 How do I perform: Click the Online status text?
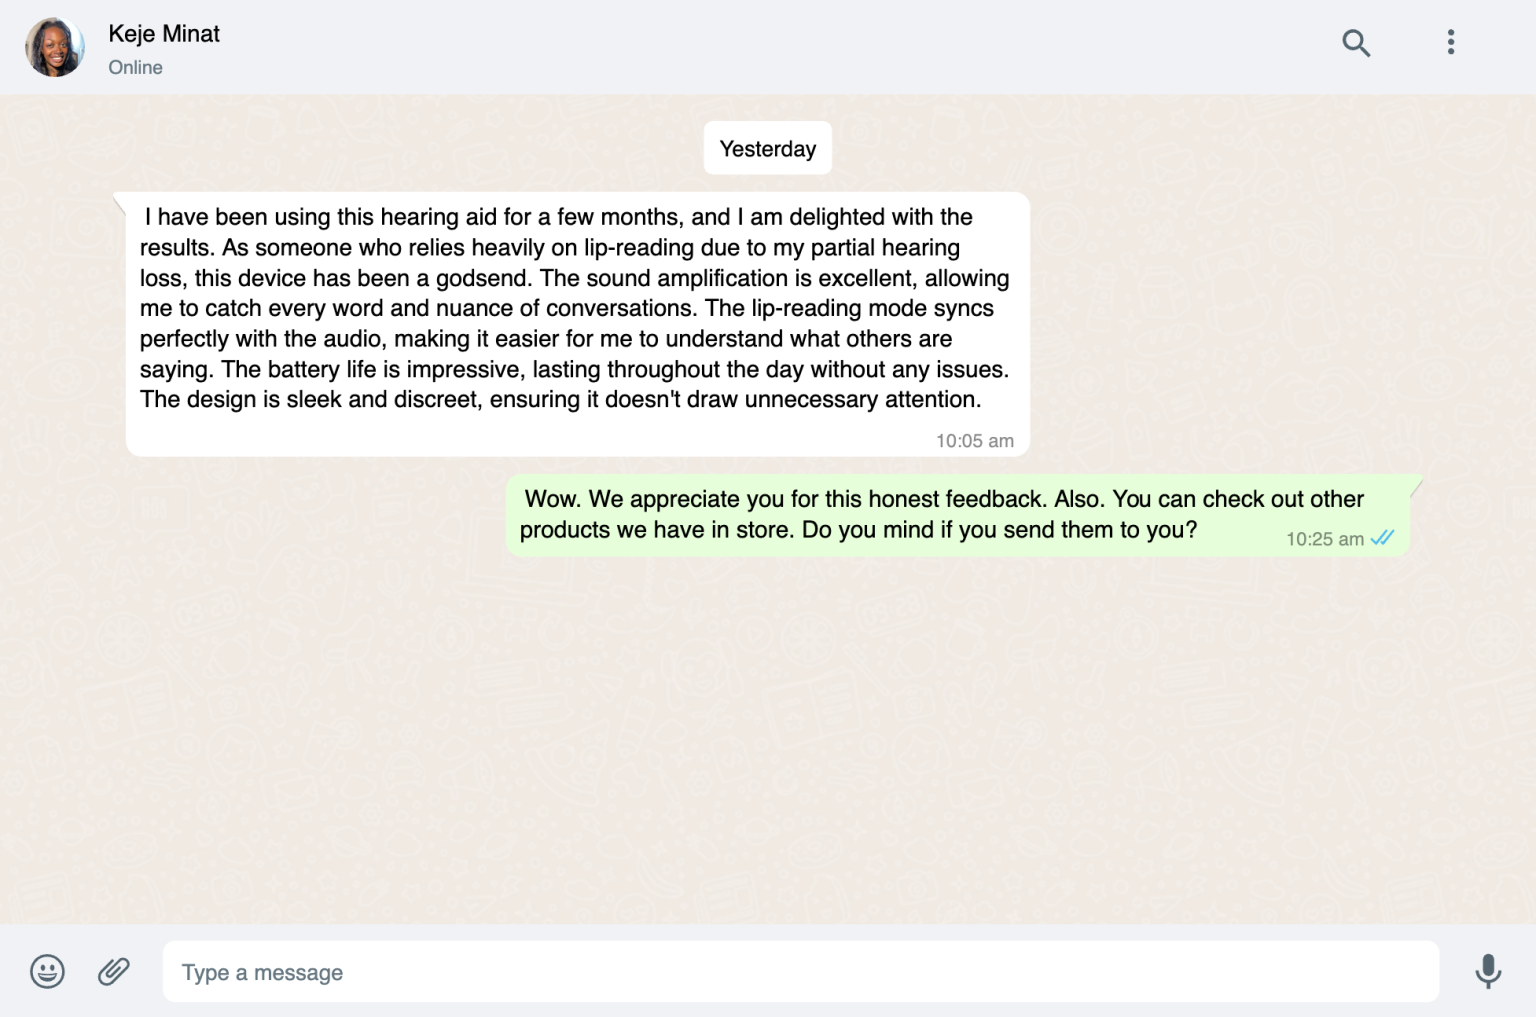(135, 67)
